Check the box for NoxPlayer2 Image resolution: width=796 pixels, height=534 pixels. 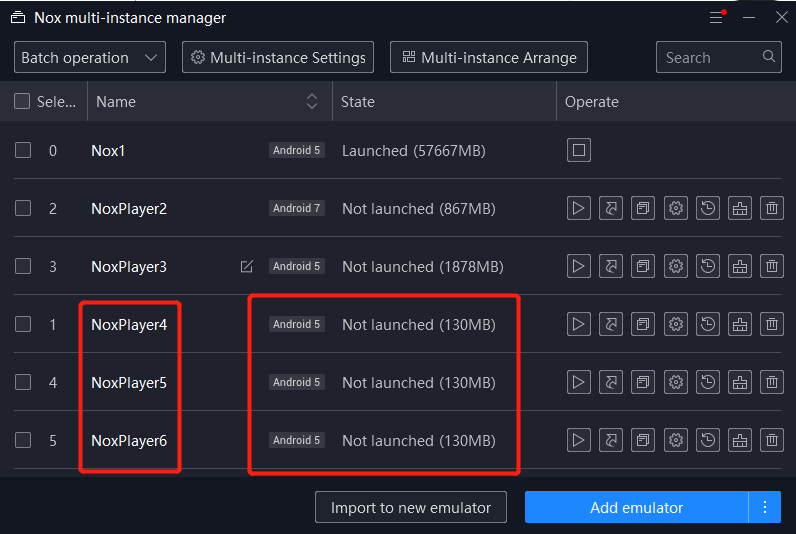click(23, 208)
